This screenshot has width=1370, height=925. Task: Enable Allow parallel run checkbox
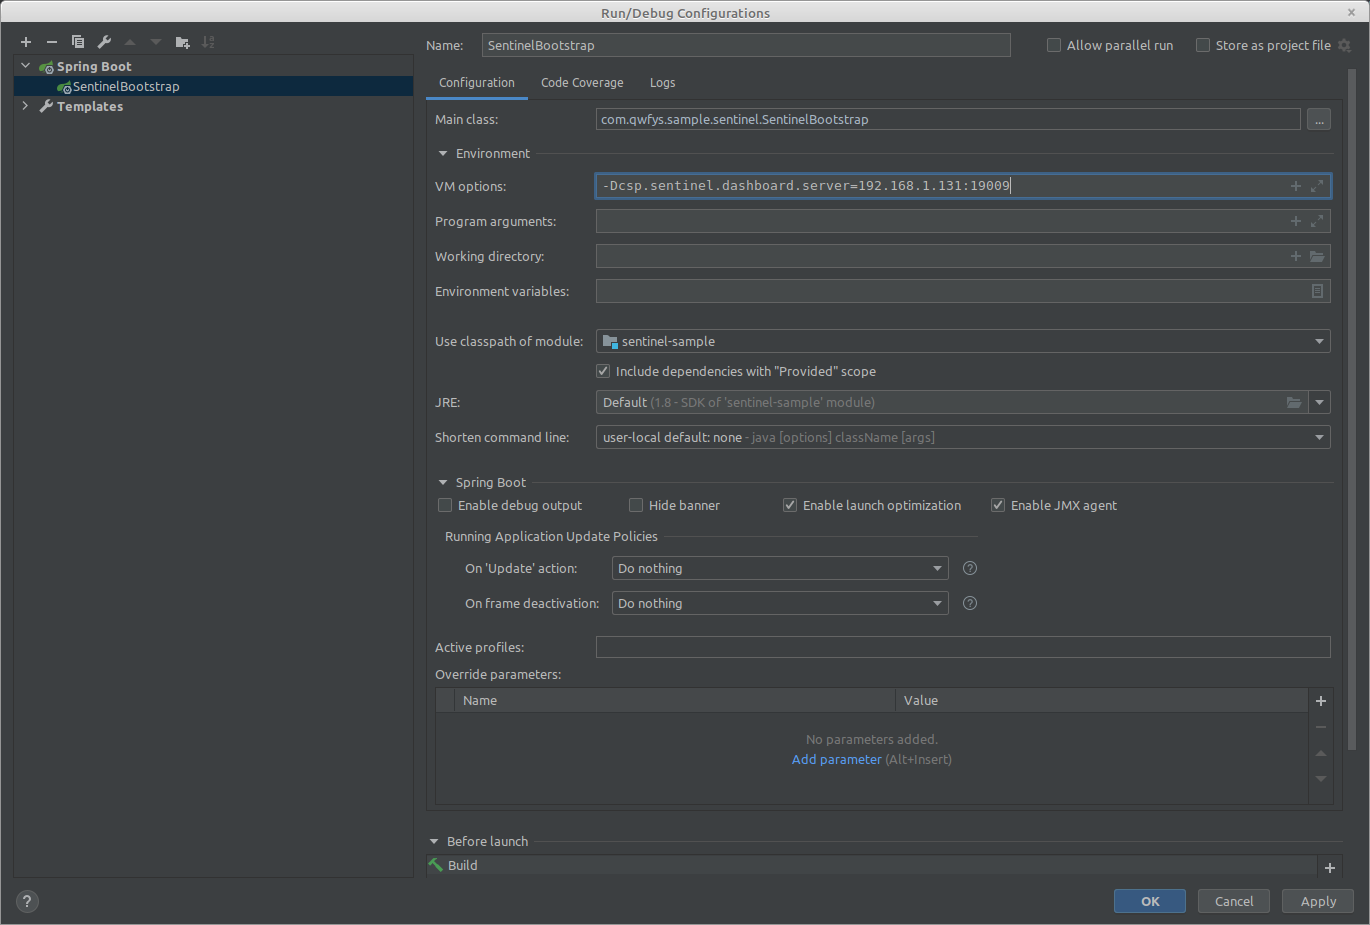[x=1054, y=45]
